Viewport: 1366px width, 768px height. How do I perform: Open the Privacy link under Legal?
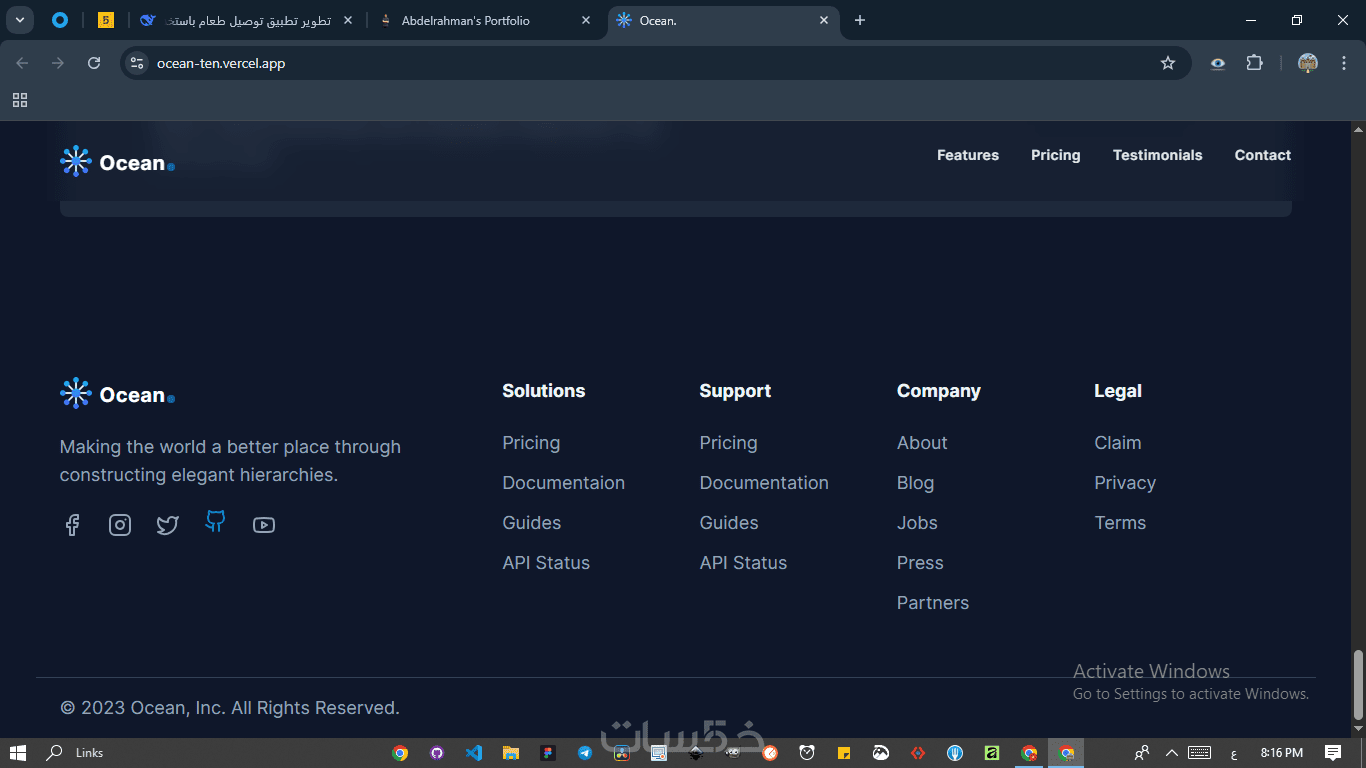pyautogui.click(x=1125, y=483)
